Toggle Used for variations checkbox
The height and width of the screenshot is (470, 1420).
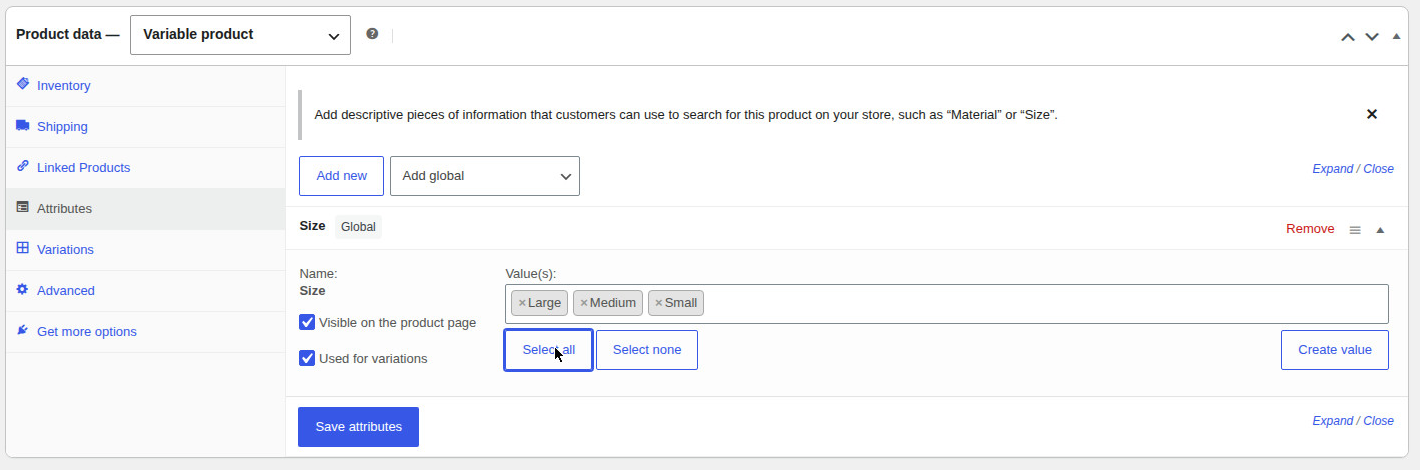pyautogui.click(x=308, y=358)
